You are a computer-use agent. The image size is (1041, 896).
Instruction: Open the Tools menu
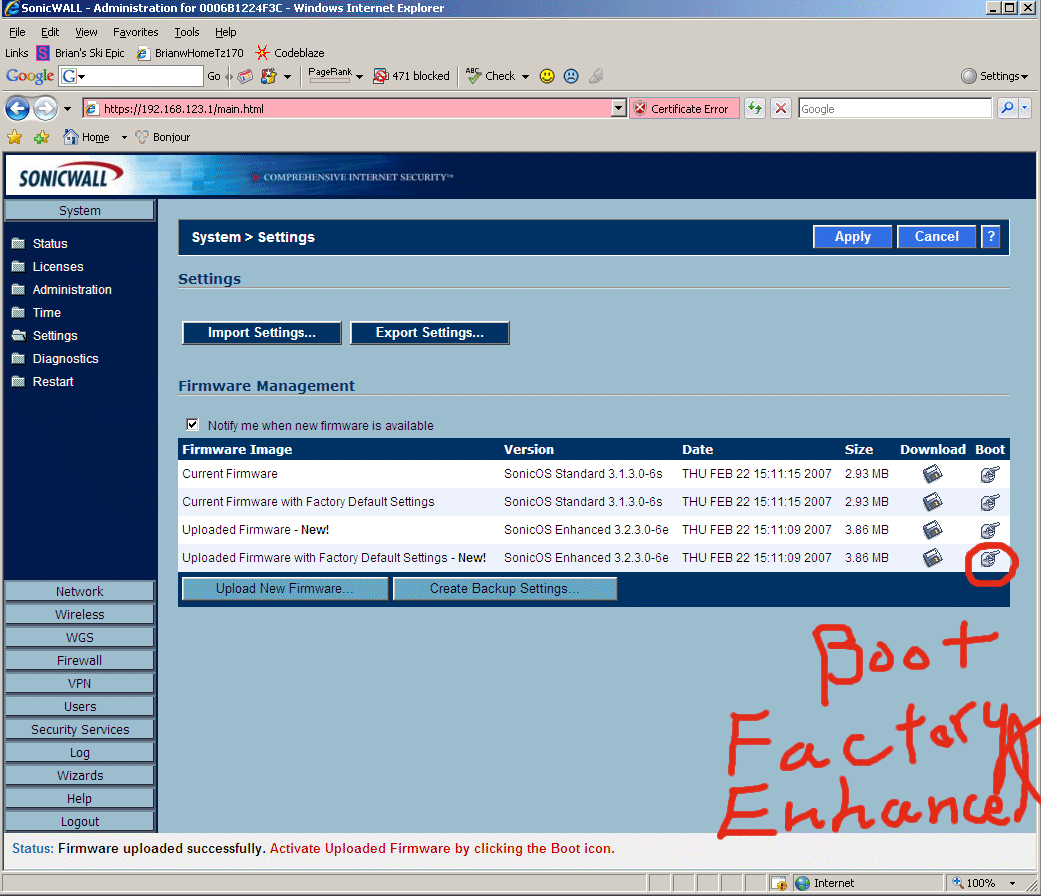(187, 32)
